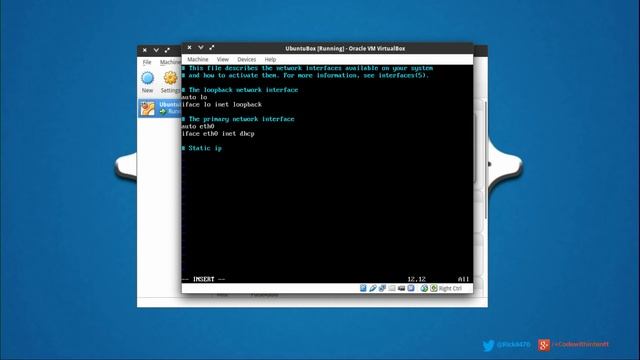This screenshot has width=640, height=360.
Task: Click the '# Static ip' comment line
Action: [x=202, y=148]
